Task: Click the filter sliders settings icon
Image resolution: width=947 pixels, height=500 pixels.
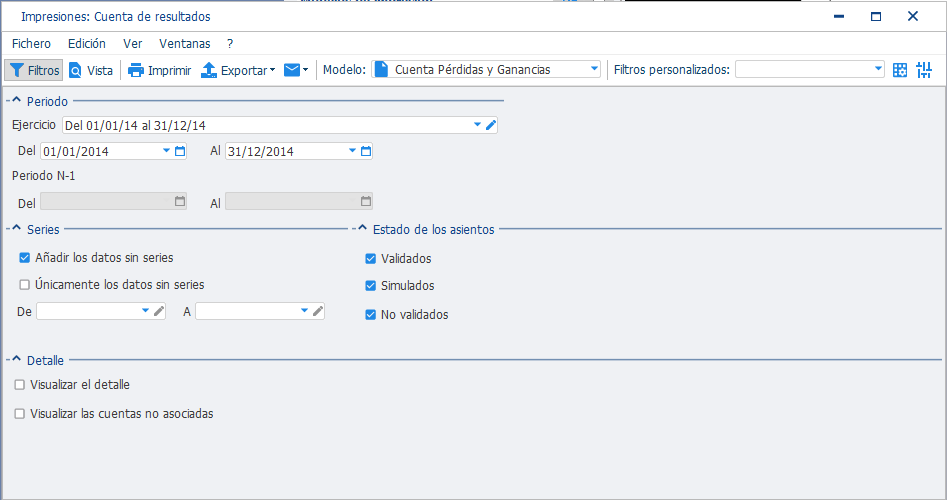Action: [924, 70]
